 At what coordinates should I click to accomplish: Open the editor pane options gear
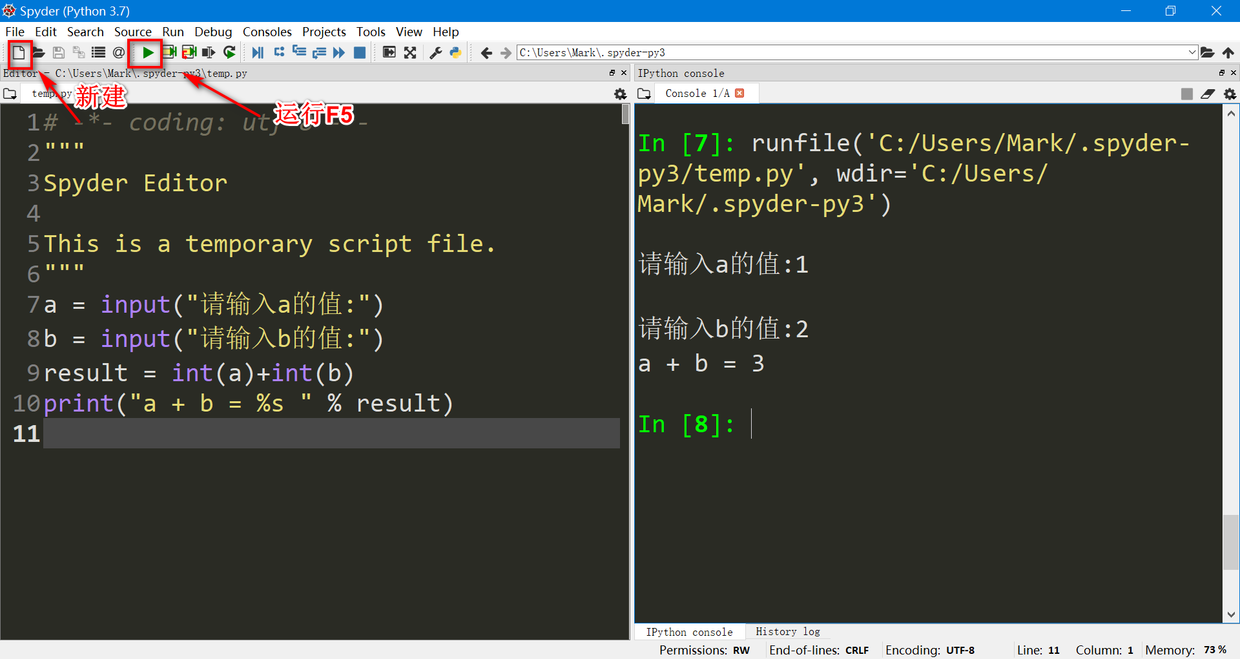point(620,93)
